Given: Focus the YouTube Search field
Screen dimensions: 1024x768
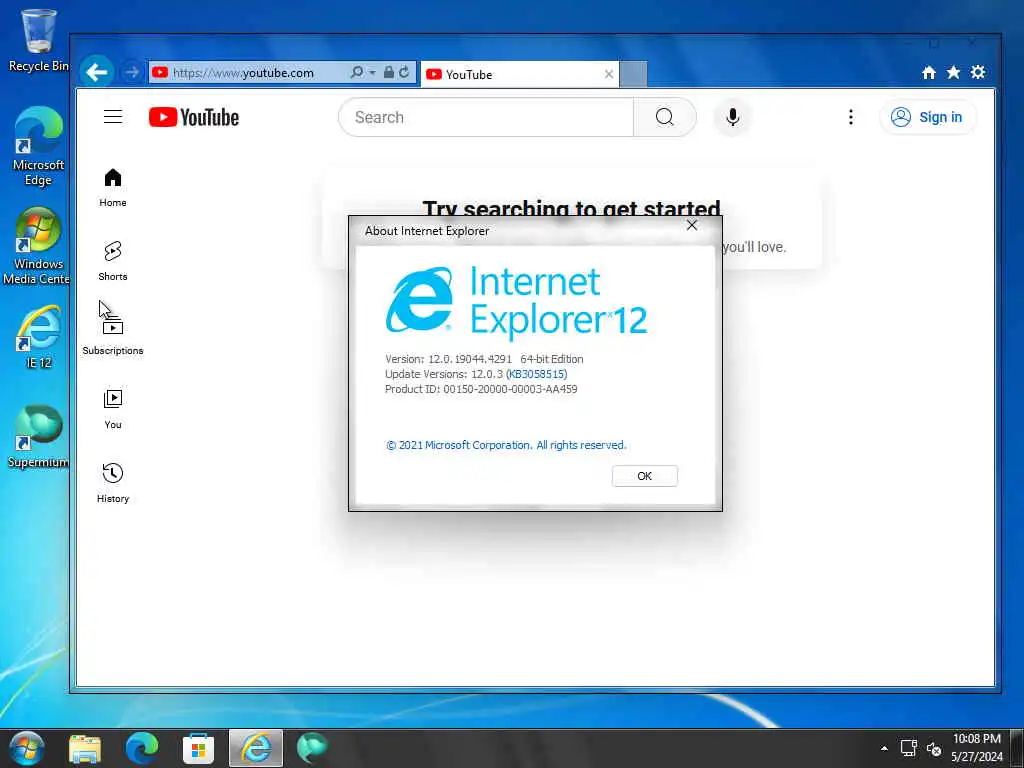Looking at the screenshot, I should tap(486, 118).
